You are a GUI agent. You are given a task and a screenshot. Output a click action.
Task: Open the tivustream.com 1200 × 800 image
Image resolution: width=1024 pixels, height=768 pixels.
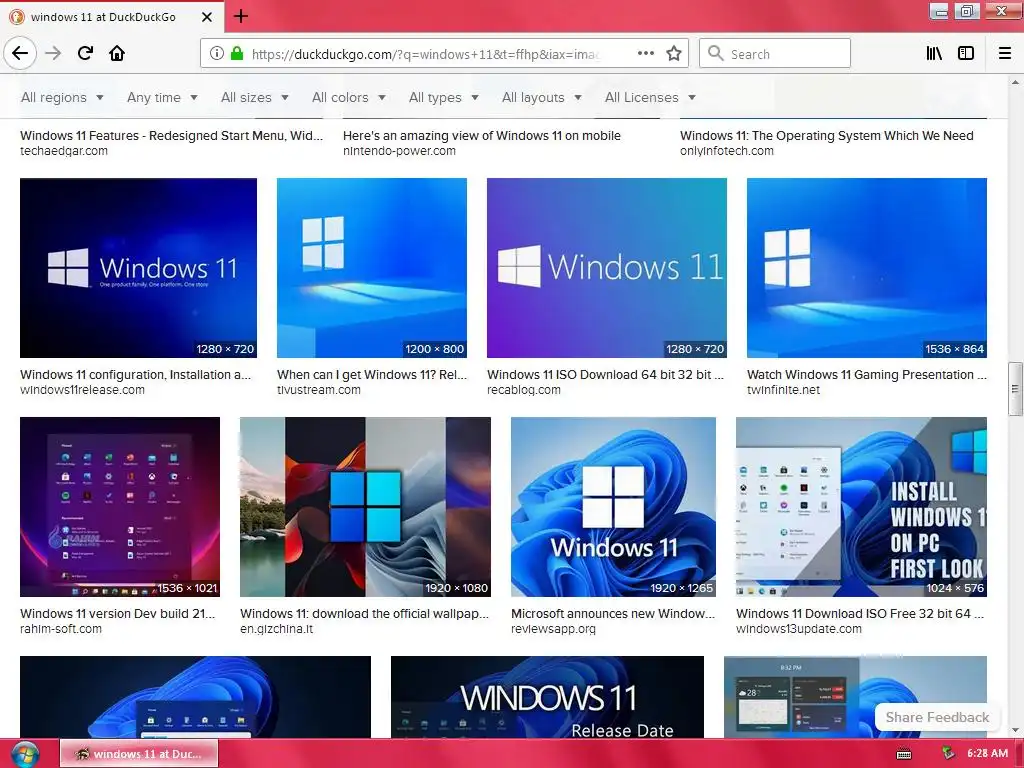point(372,268)
